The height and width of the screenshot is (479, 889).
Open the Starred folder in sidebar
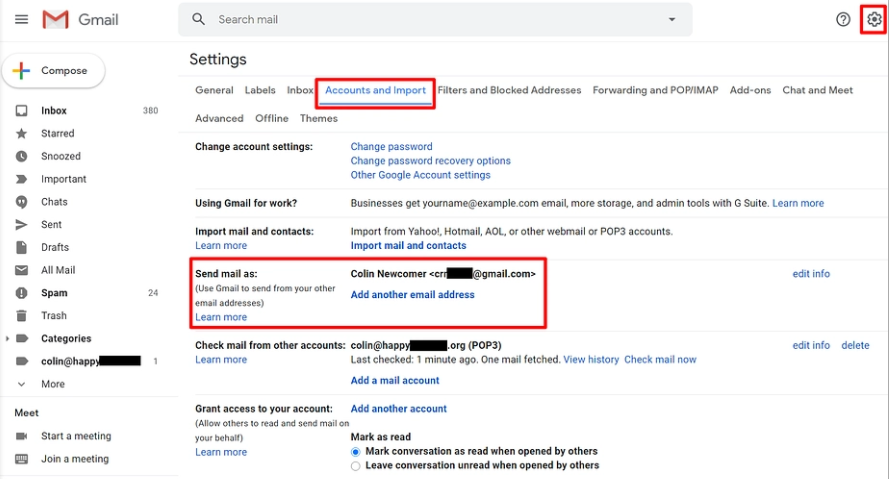click(x=57, y=133)
